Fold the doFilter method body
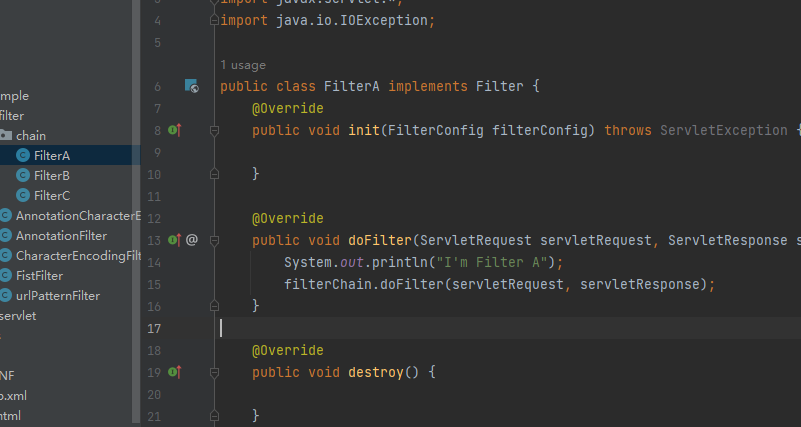The image size is (801, 427). coord(213,239)
